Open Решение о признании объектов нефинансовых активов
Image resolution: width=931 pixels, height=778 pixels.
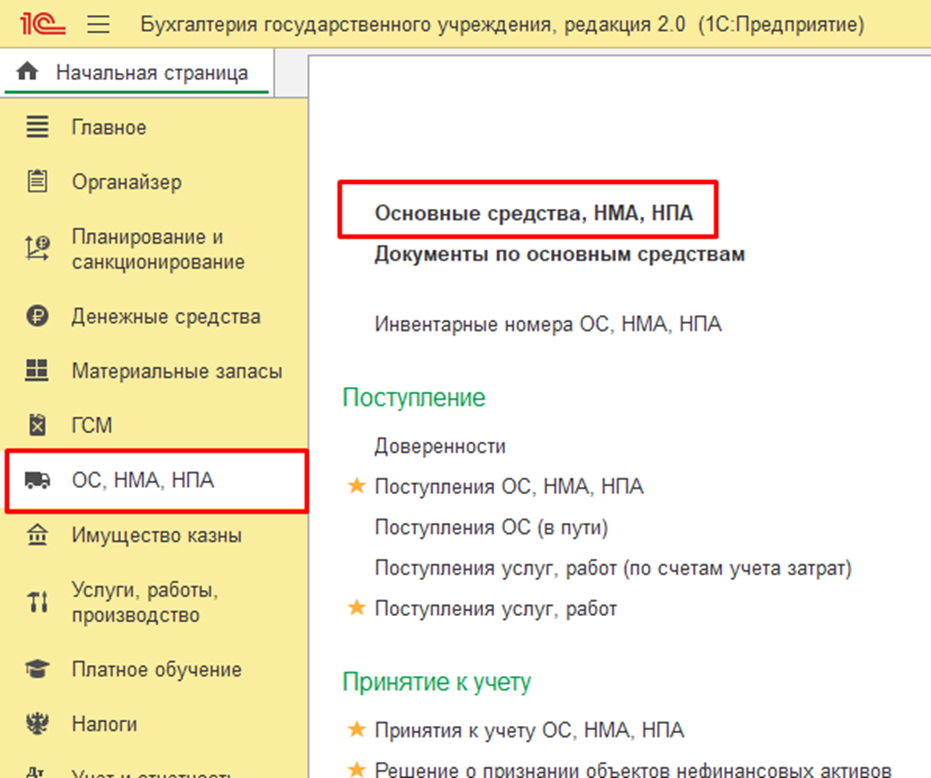(x=633, y=770)
